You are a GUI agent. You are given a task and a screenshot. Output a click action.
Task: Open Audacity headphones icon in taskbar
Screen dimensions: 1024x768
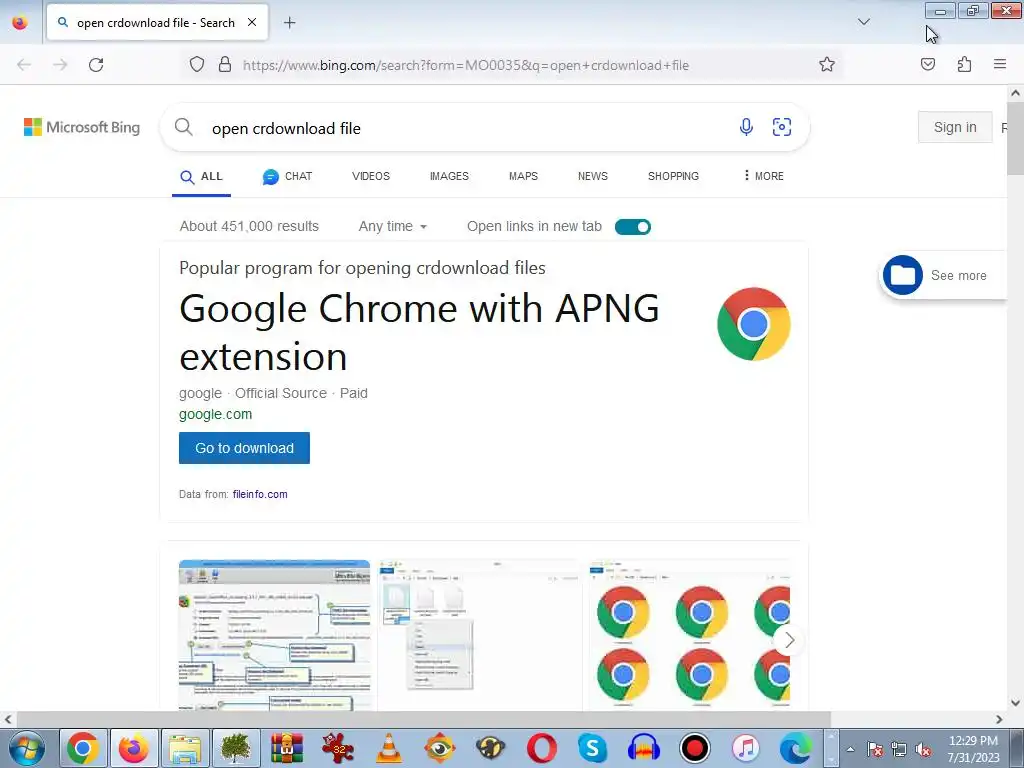tap(644, 748)
